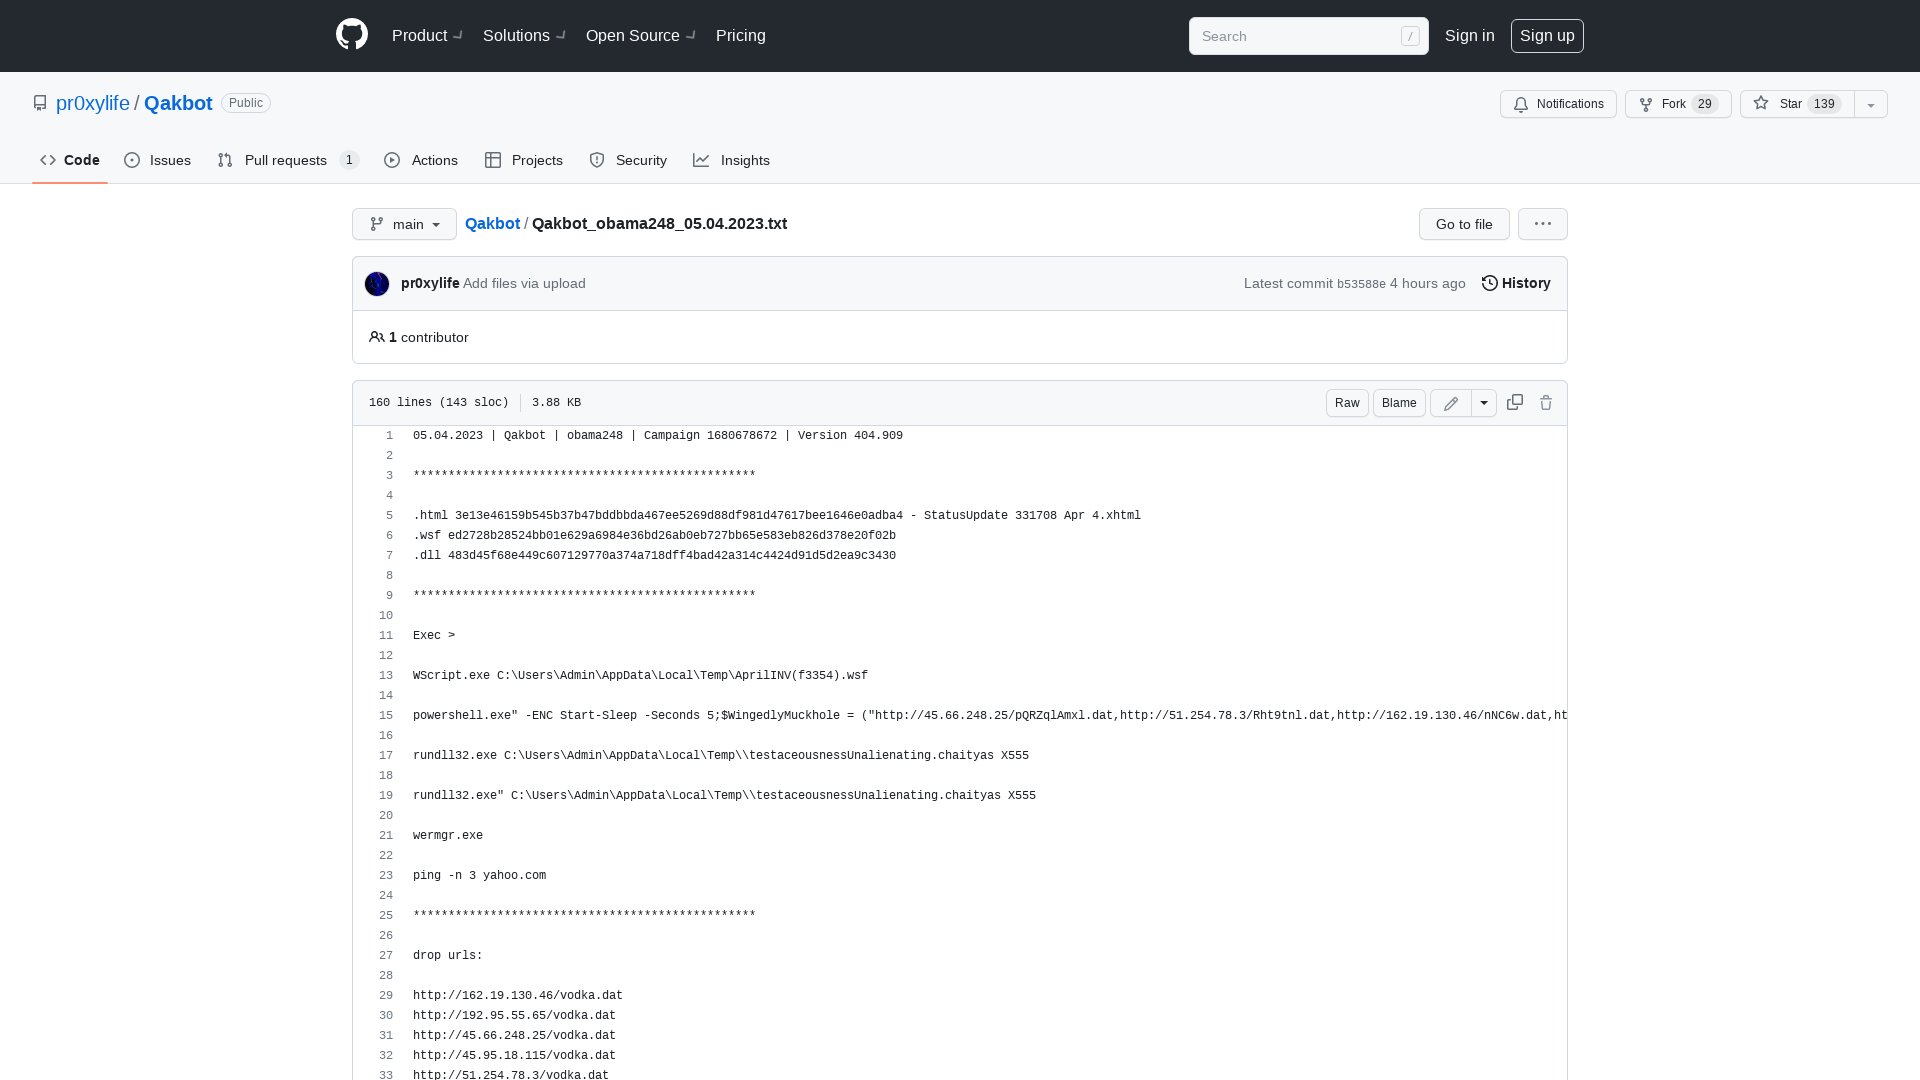The height and width of the screenshot is (1080, 1920).
Task: Click the History icon for commits
Action: 1490,282
